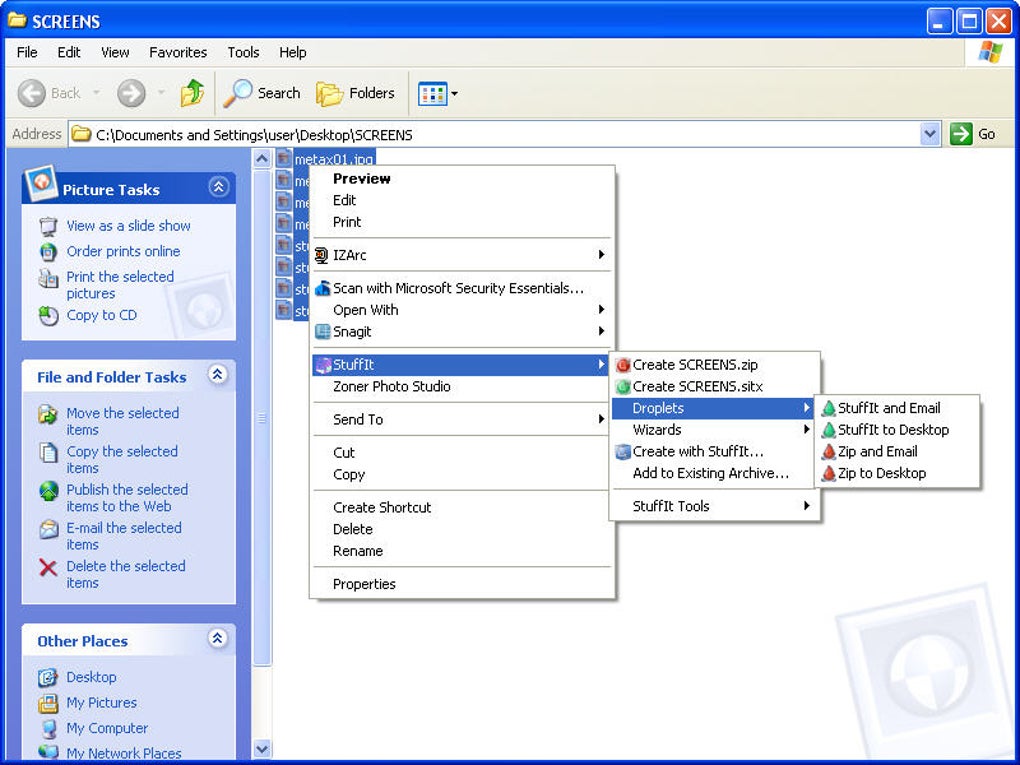1020x765 pixels.
Task: Select Create SCREENS.sitx
Action: click(714, 386)
